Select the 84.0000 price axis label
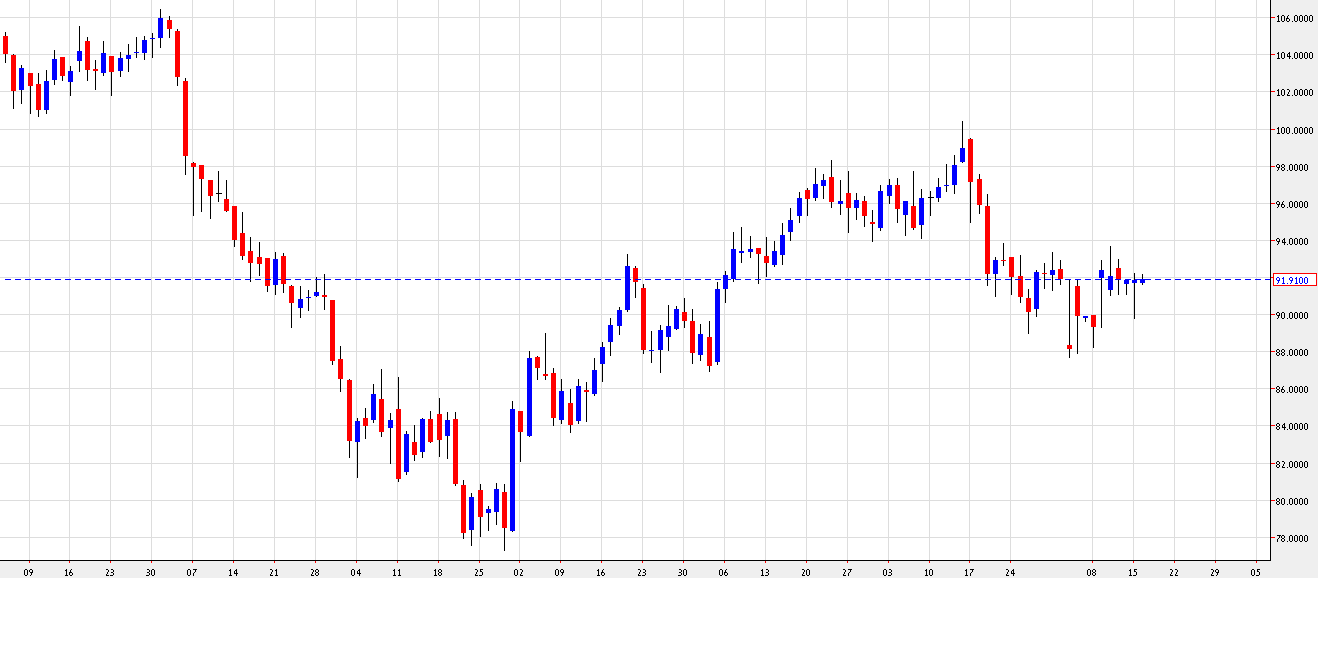This screenshot has height=648, width=1318. coord(1294,426)
